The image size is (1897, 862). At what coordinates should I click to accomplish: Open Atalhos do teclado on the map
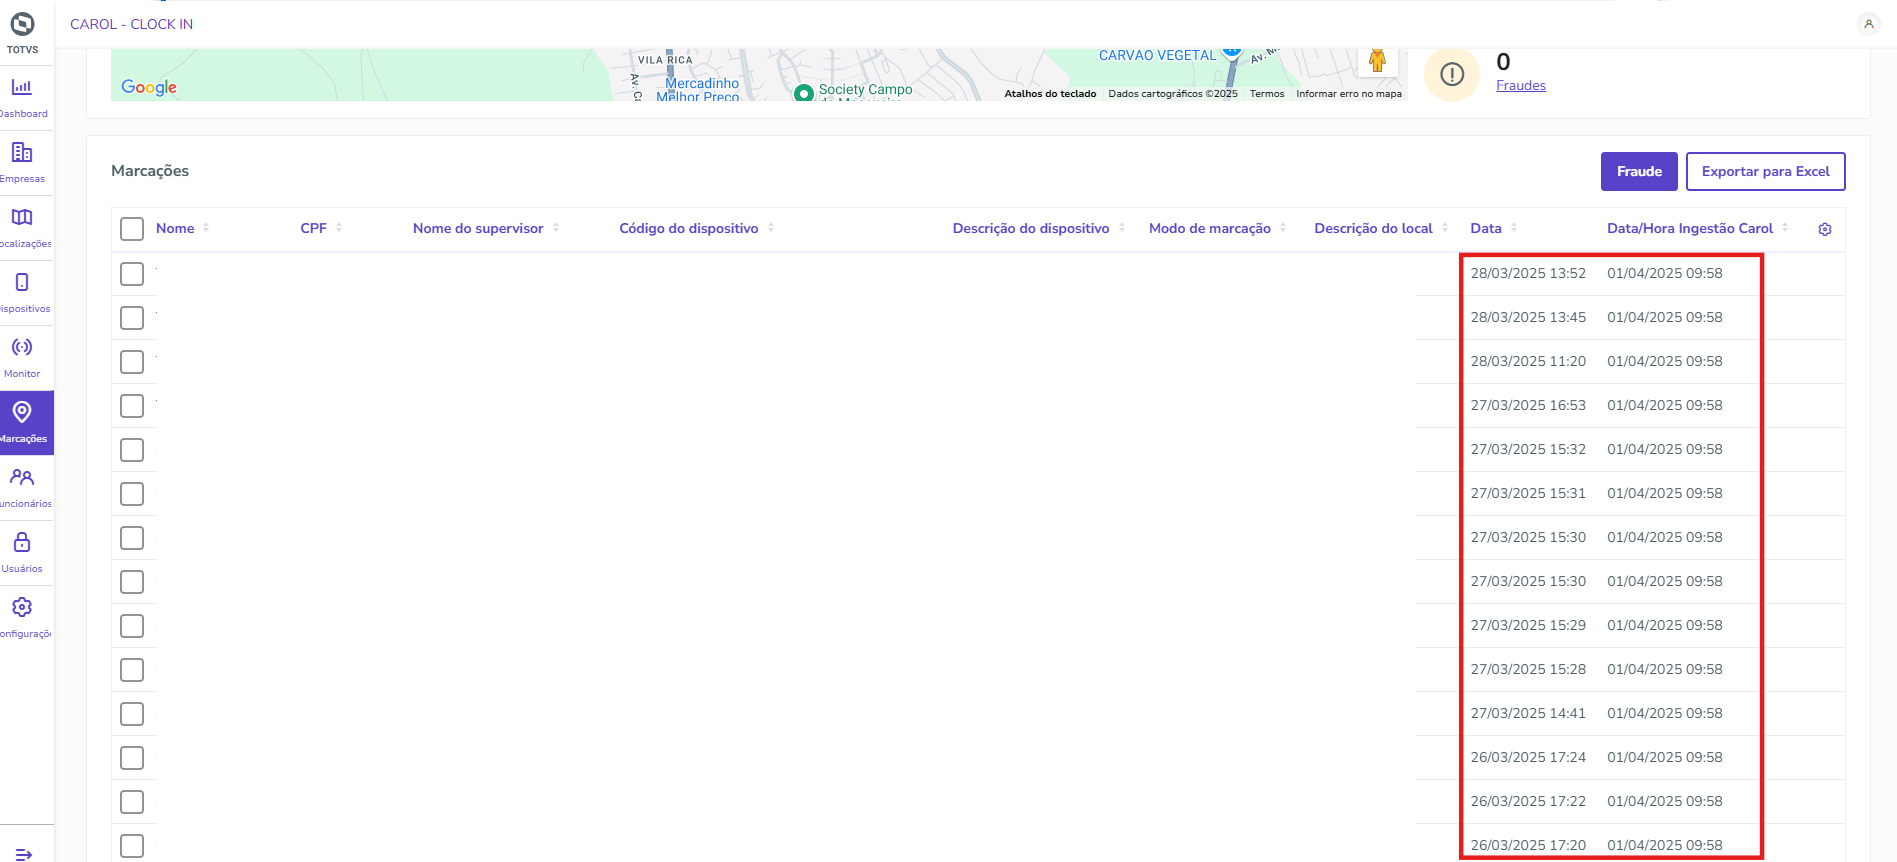coord(1050,94)
